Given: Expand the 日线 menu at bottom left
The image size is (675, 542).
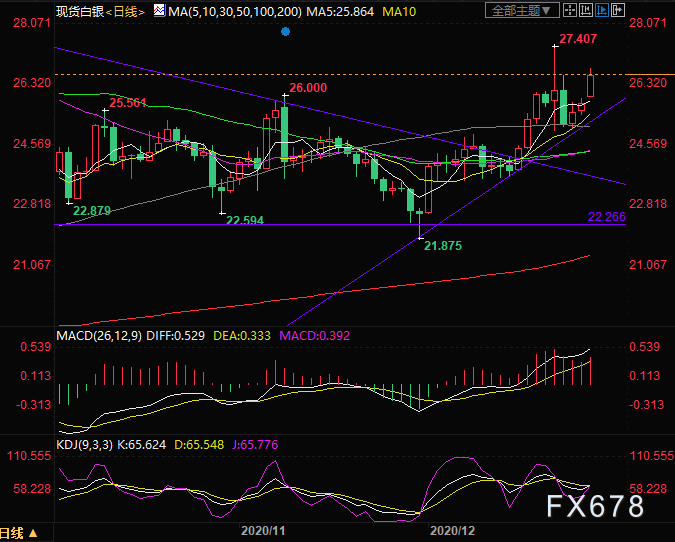Looking at the screenshot, I should (x=20, y=532).
